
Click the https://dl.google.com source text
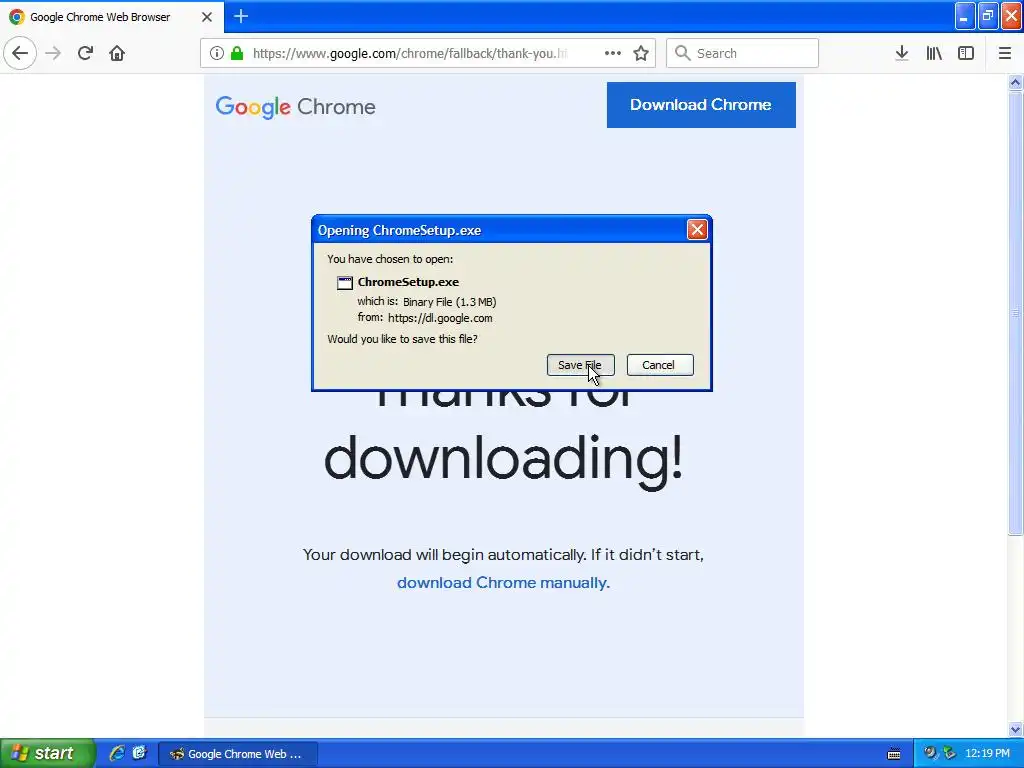tap(440, 318)
